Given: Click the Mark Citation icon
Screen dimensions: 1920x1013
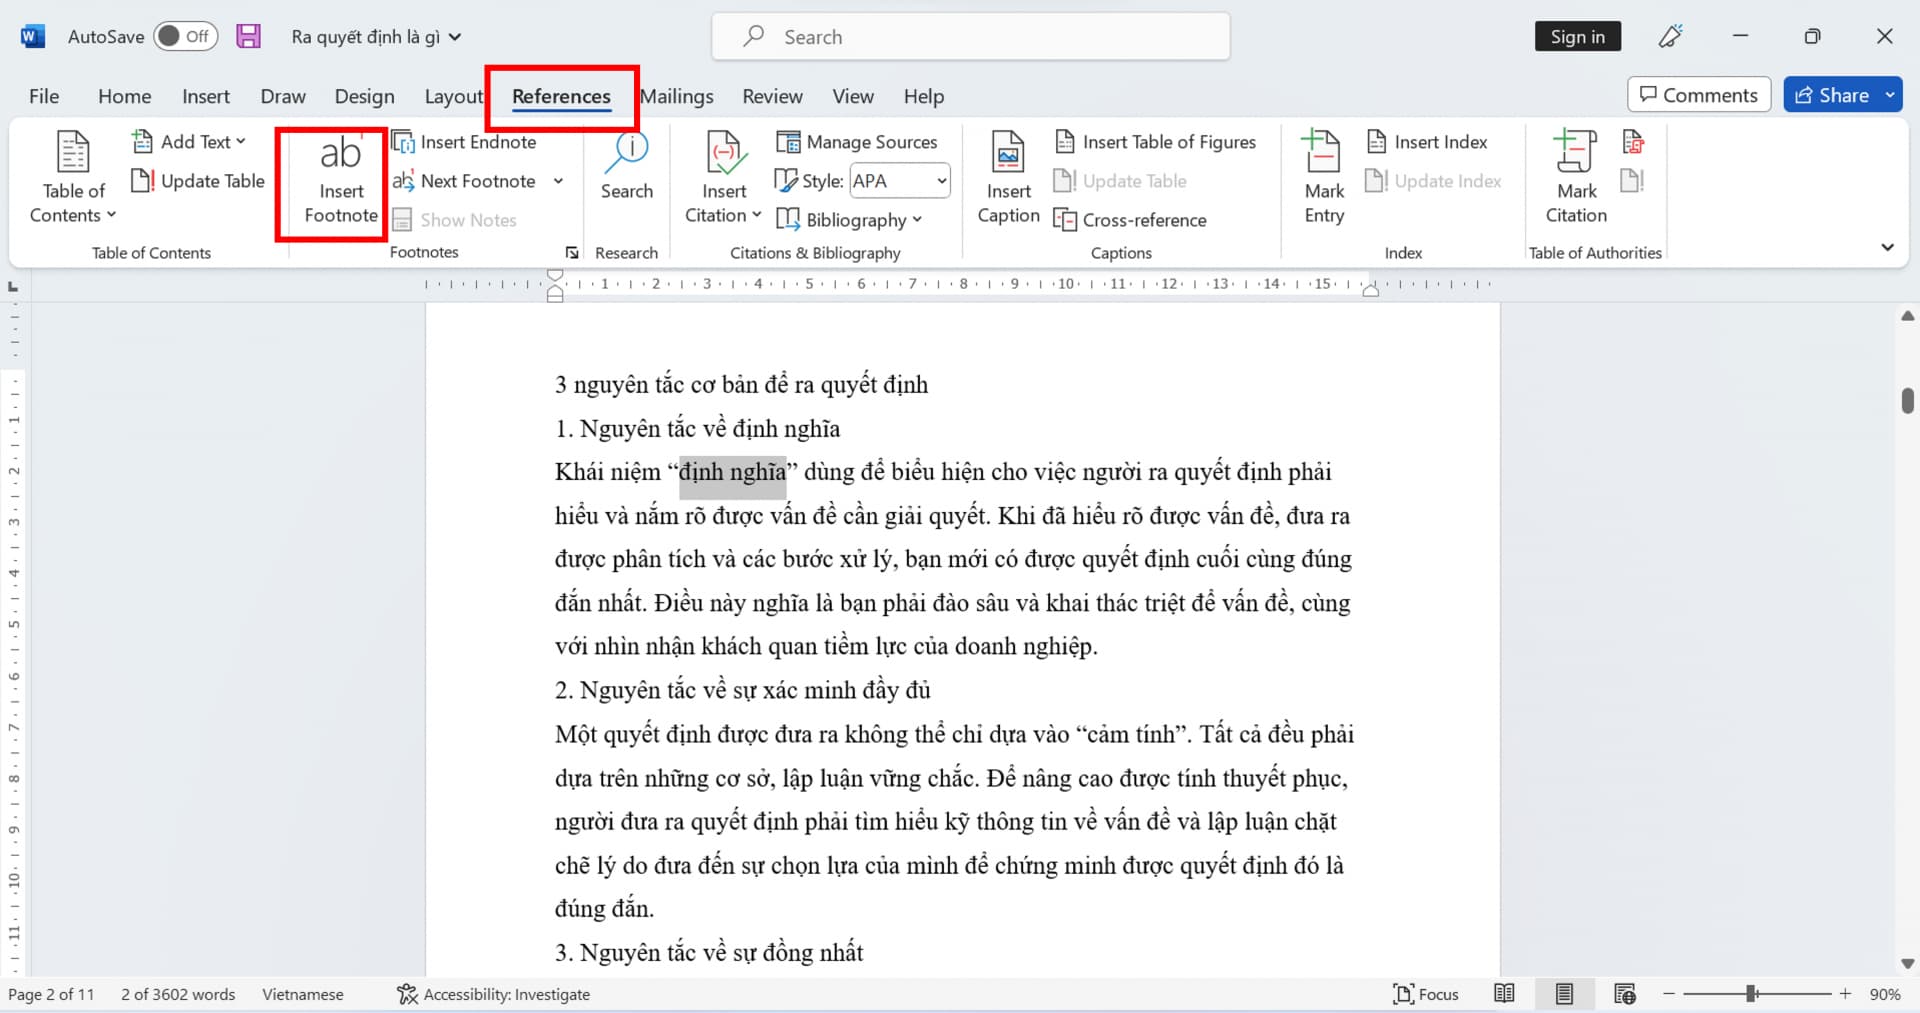Looking at the screenshot, I should pos(1576,178).
